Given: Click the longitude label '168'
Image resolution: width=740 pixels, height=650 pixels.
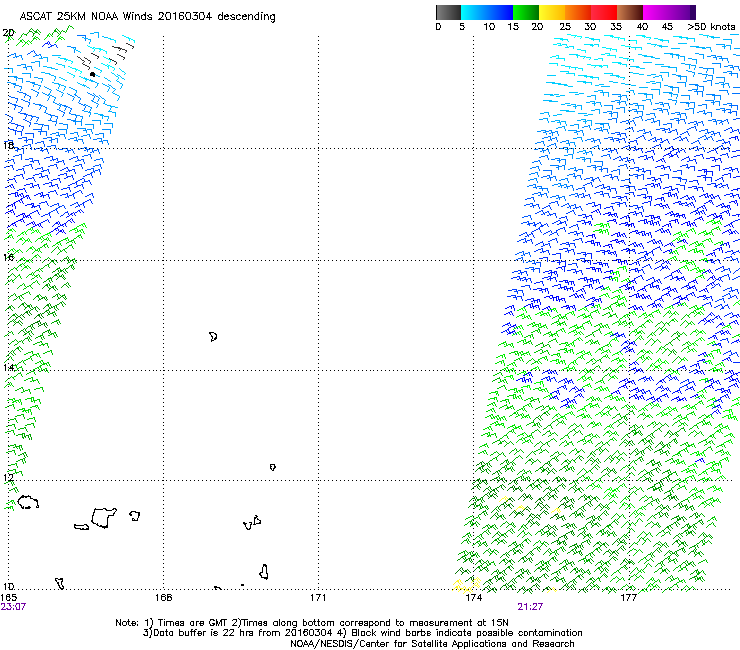Looking at the screenshot, I should (163, 598).
